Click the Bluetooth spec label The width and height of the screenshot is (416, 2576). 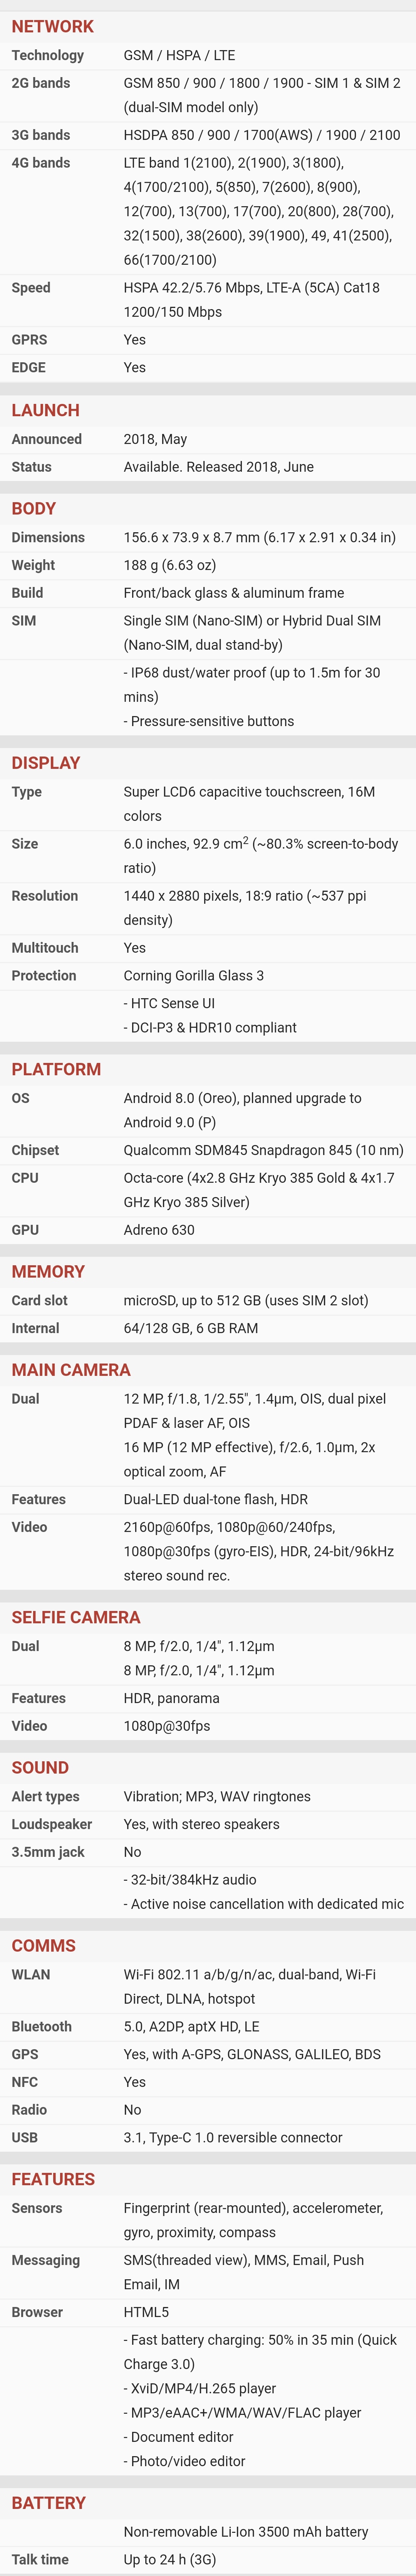tap(41, 2026)
